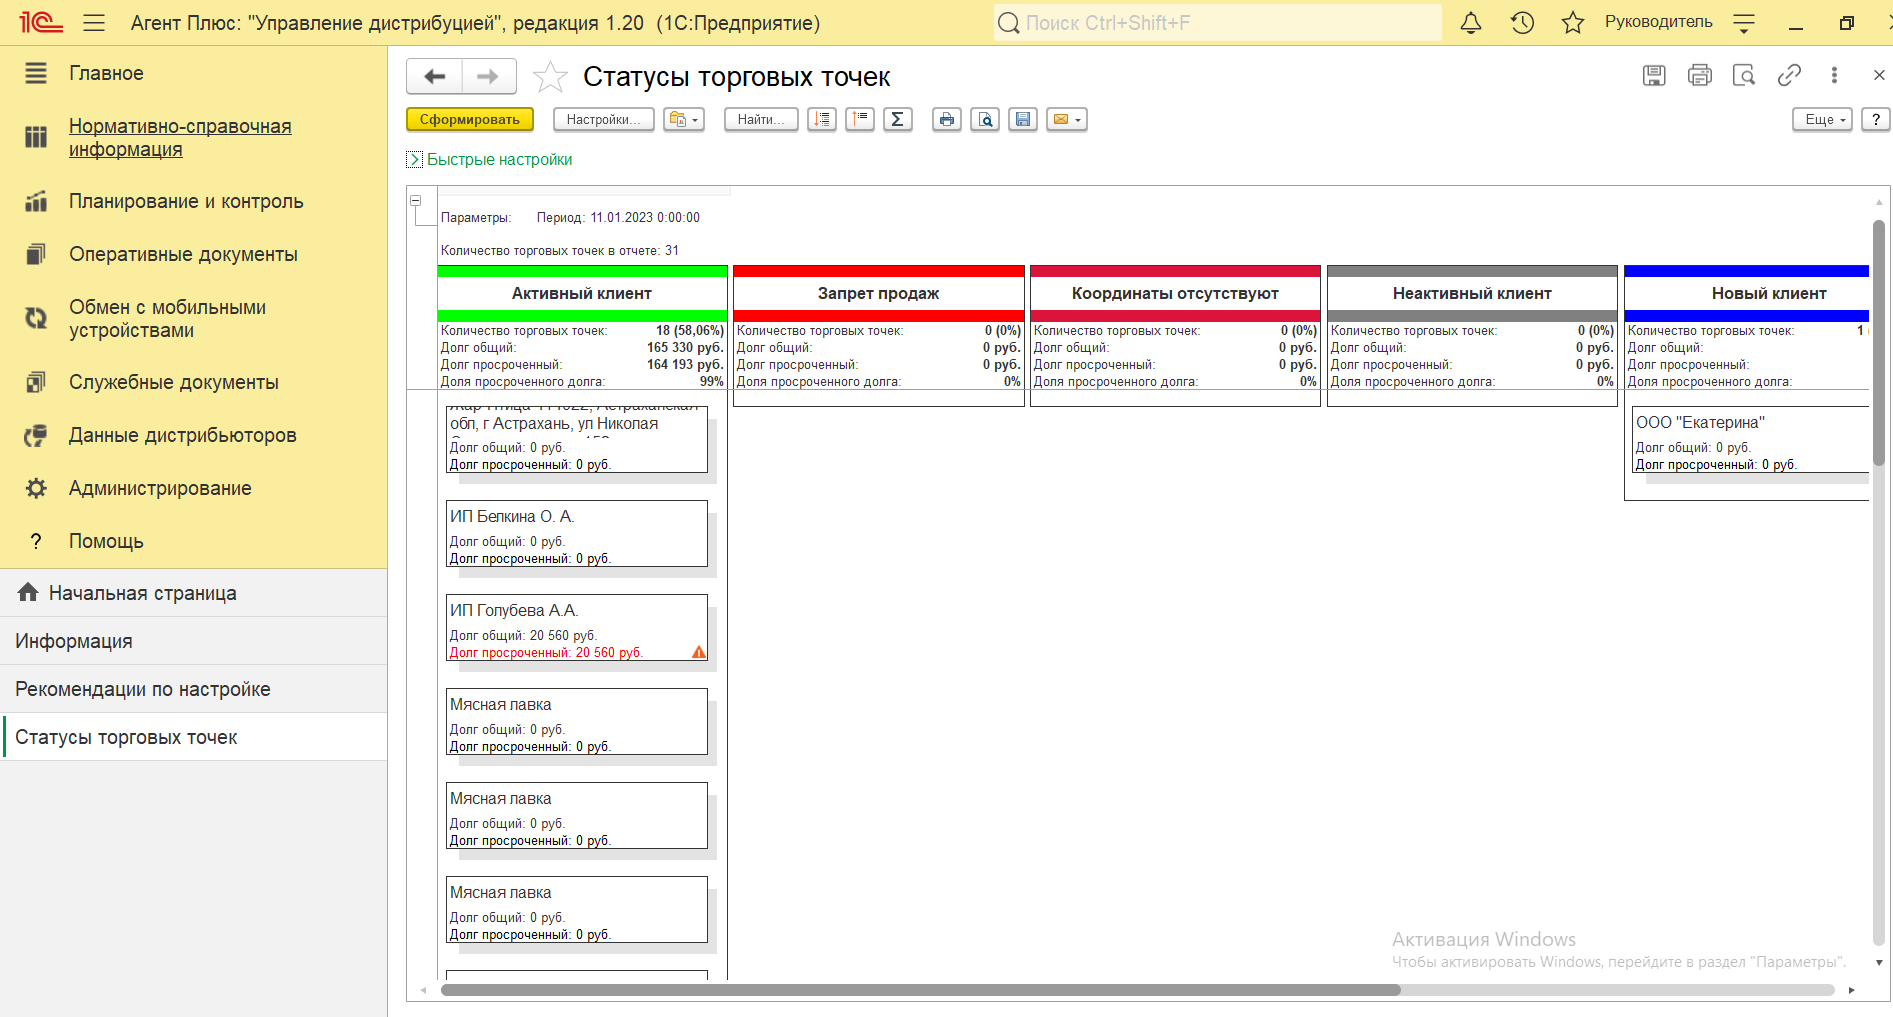Image resolution: width=1893 pixels, height=1017 pixels.
Task: Open help via question mark button
Action: [1876, 119]
